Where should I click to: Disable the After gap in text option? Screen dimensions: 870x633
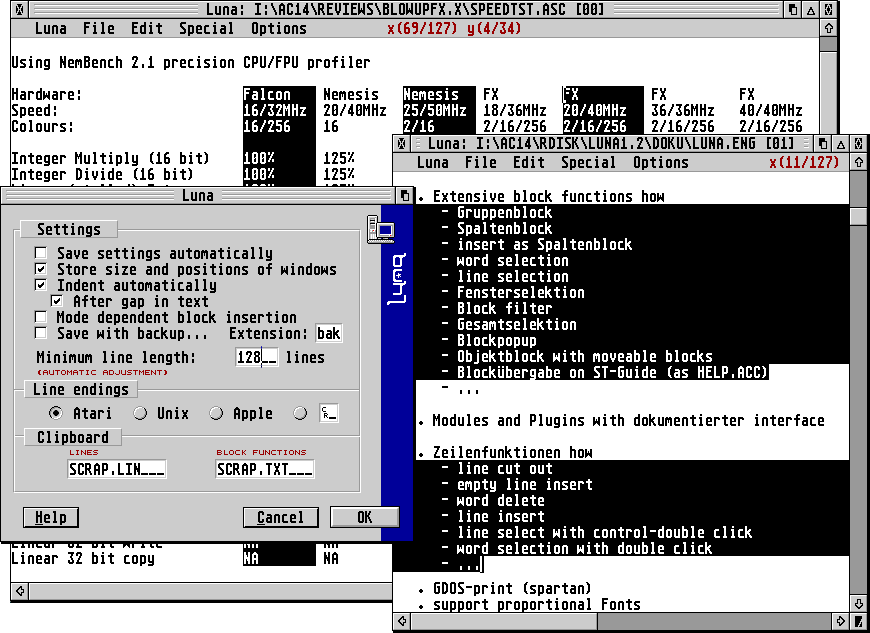pos(57,302)
